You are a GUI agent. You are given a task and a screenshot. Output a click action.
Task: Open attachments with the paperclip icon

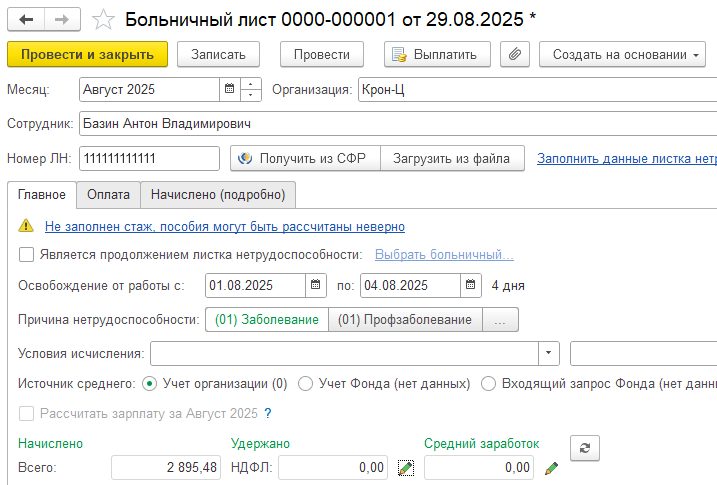(x=514, y=54)
